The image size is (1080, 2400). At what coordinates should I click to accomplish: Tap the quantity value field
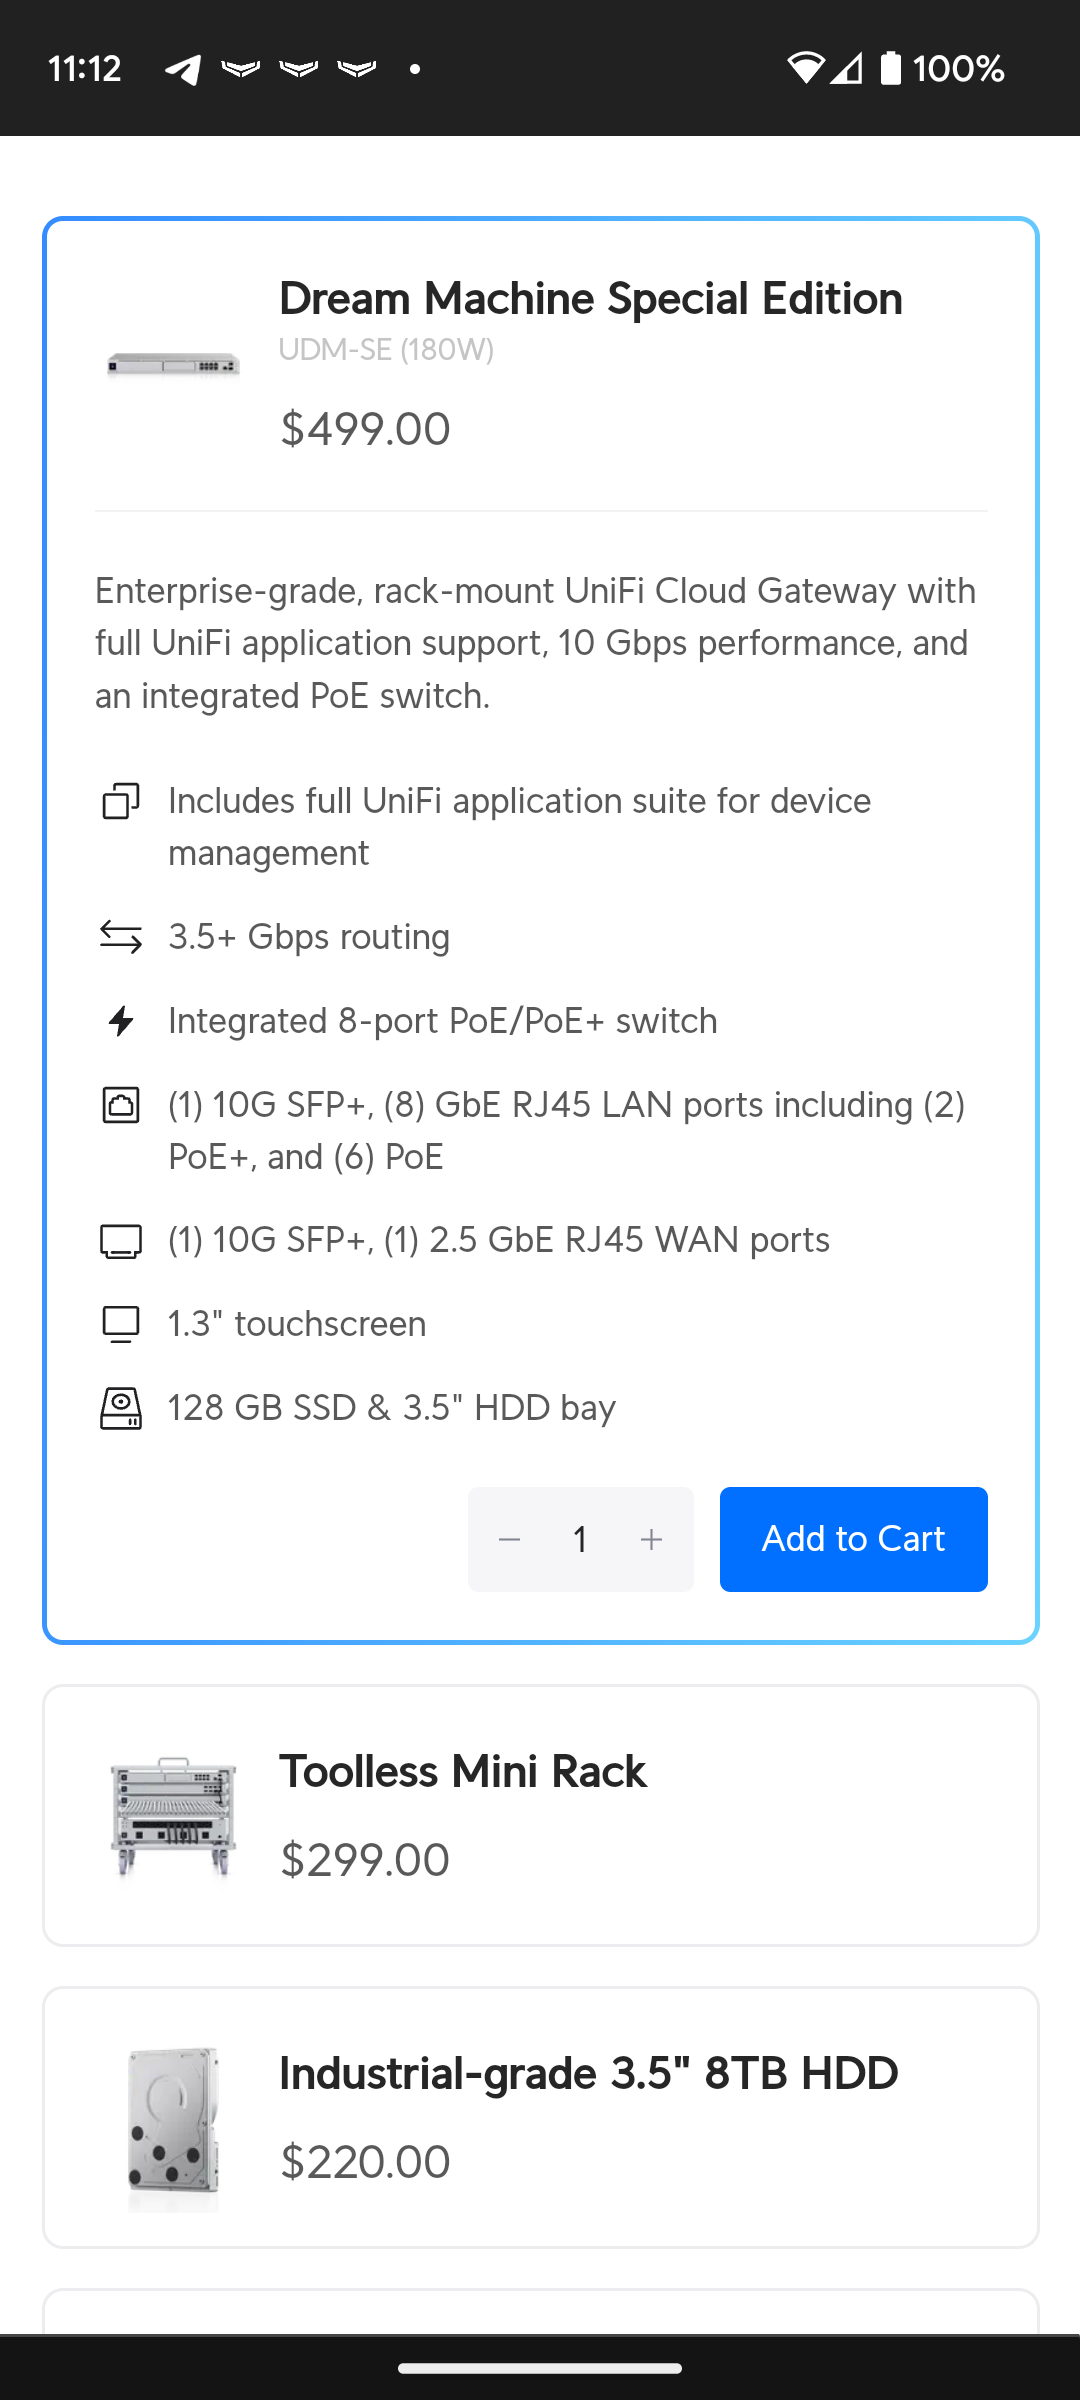pos(580,1540)
